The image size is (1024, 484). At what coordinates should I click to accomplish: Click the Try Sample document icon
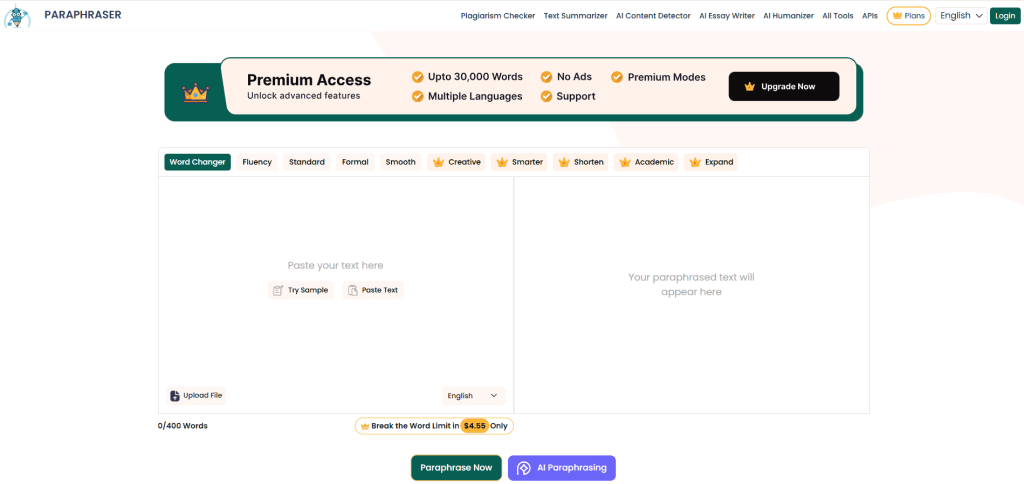click(278, 290)
